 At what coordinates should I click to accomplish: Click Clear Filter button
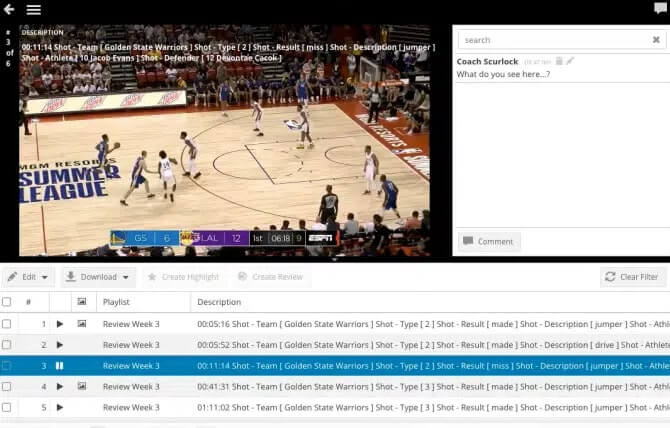pos(632,277)
